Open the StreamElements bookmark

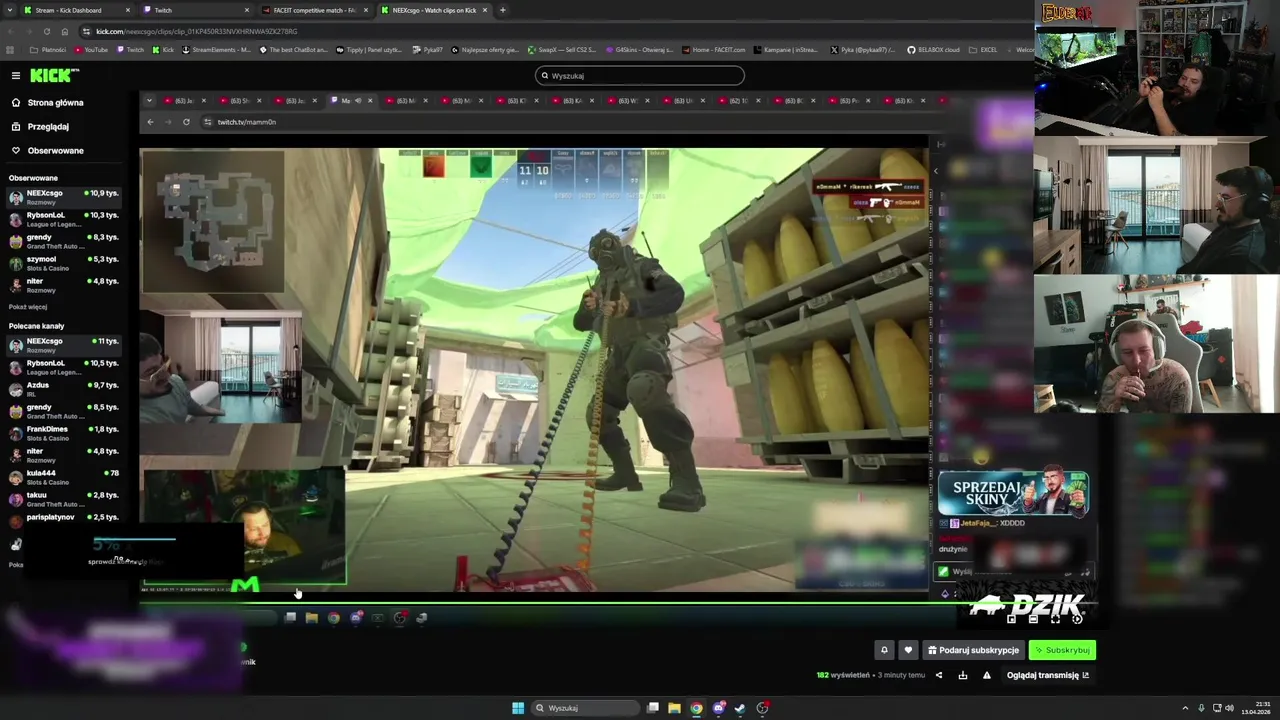tap(215, 49)
